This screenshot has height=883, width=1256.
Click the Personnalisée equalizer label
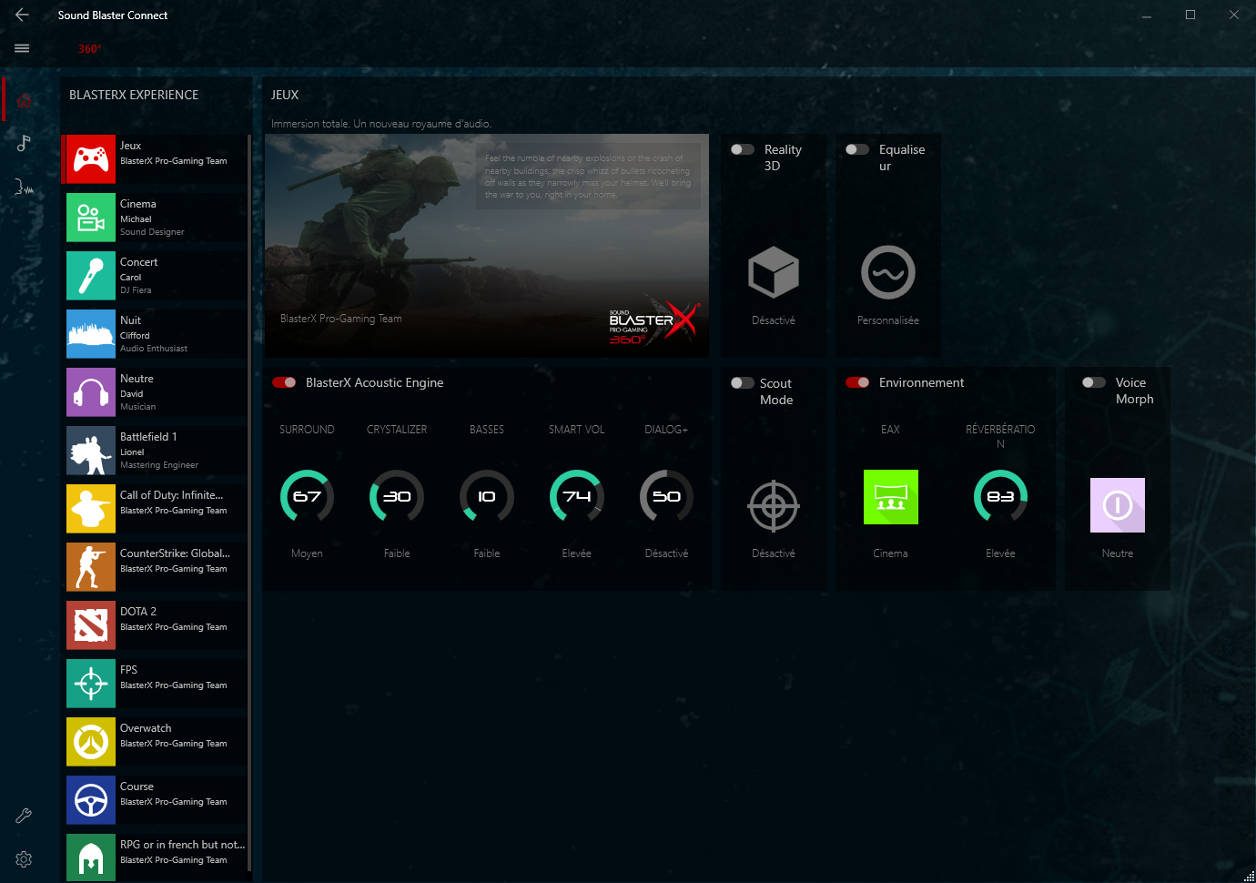pyautogui.click(x=888, y=321)
